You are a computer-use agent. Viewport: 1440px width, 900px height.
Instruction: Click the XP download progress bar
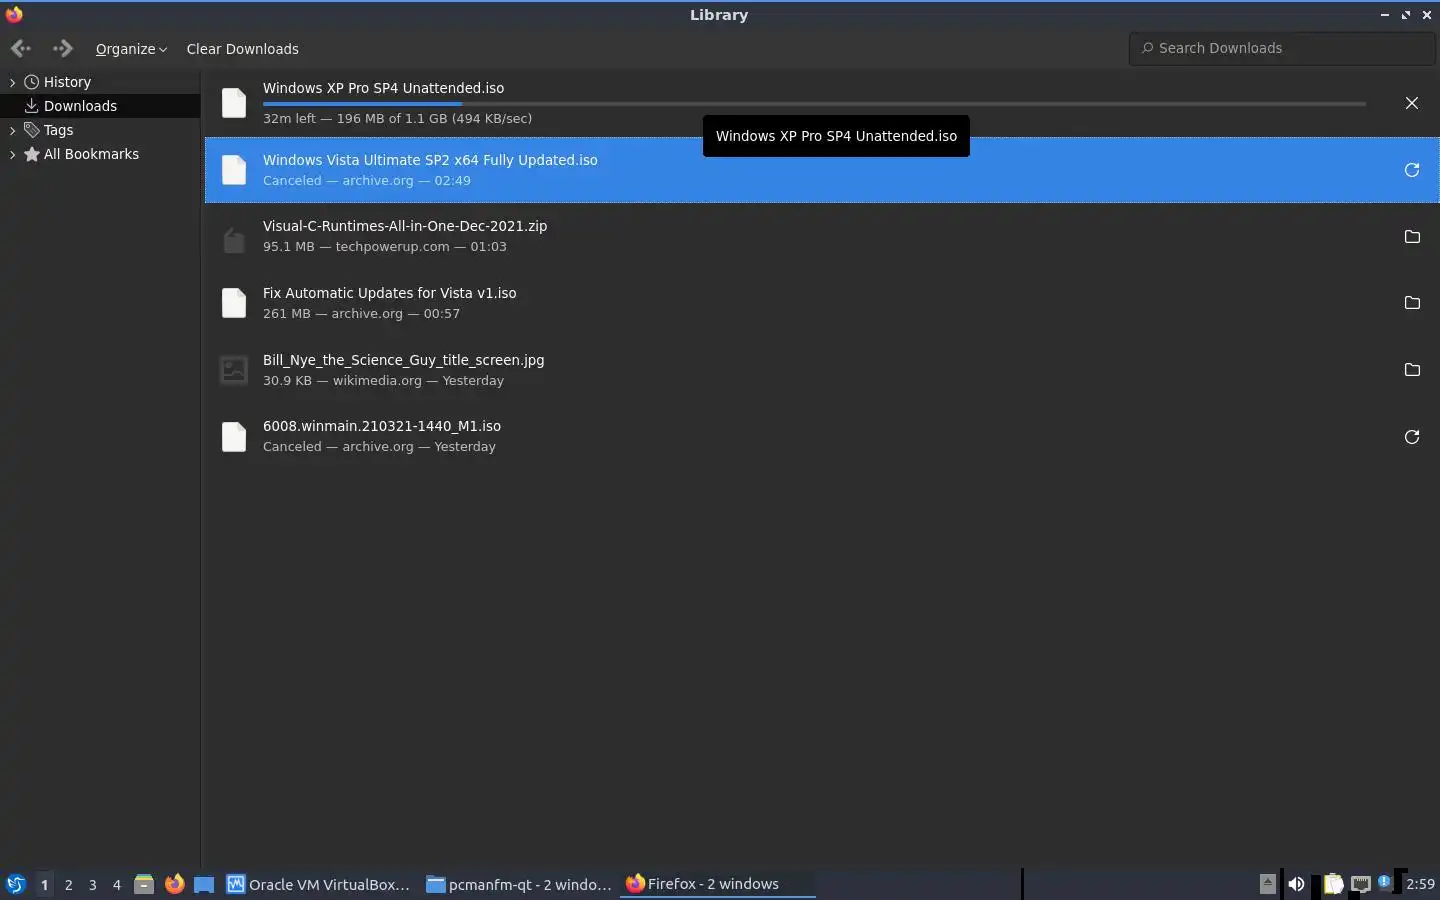814,103
